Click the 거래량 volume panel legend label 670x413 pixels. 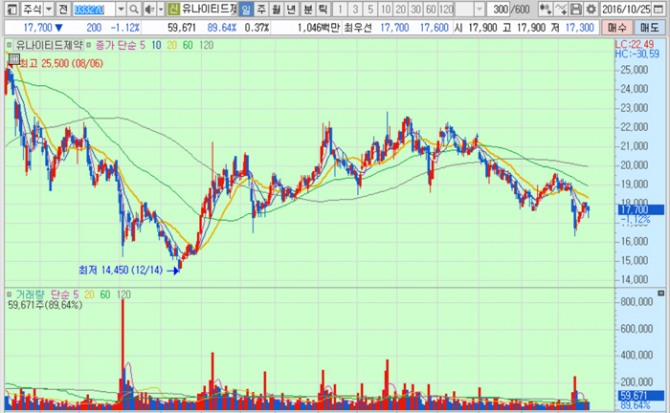pos(30,295)
